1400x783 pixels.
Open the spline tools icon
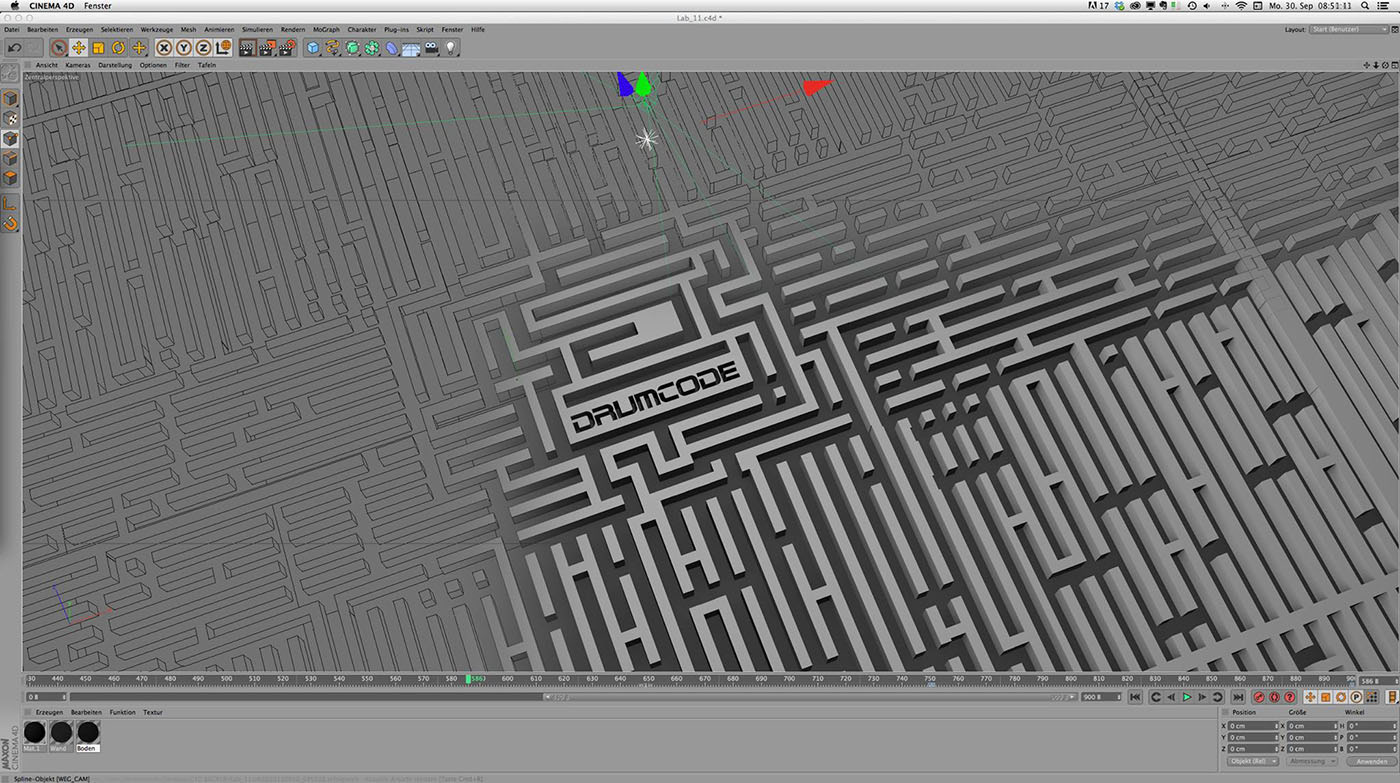pos(333,47)
